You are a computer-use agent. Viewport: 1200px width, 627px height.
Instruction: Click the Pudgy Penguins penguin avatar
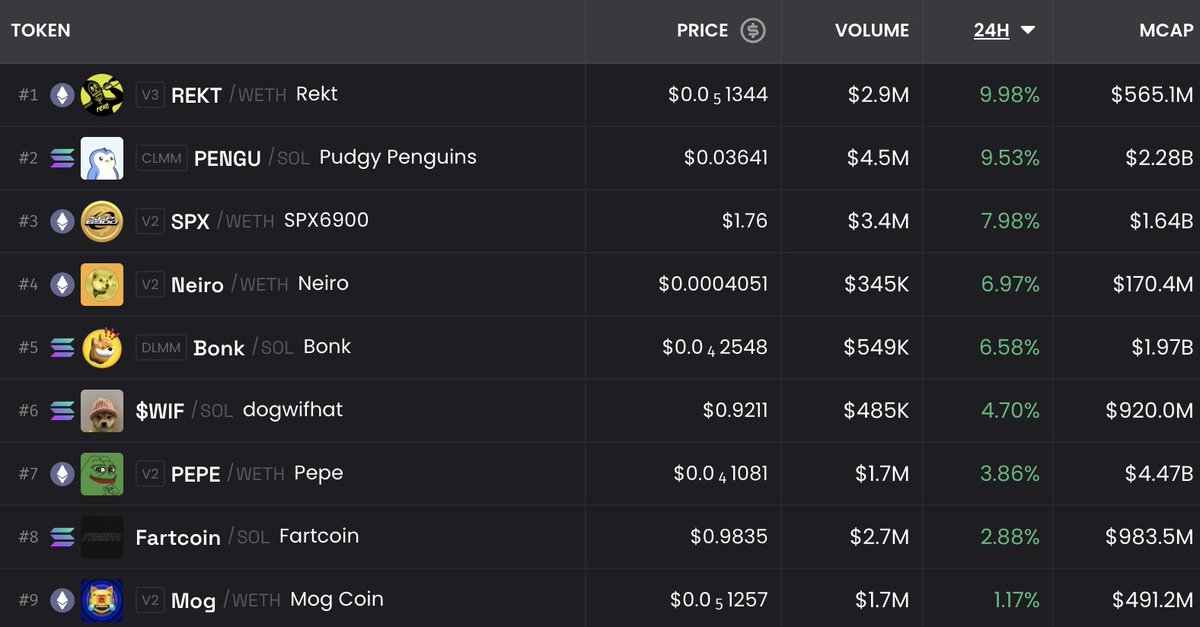101,158
